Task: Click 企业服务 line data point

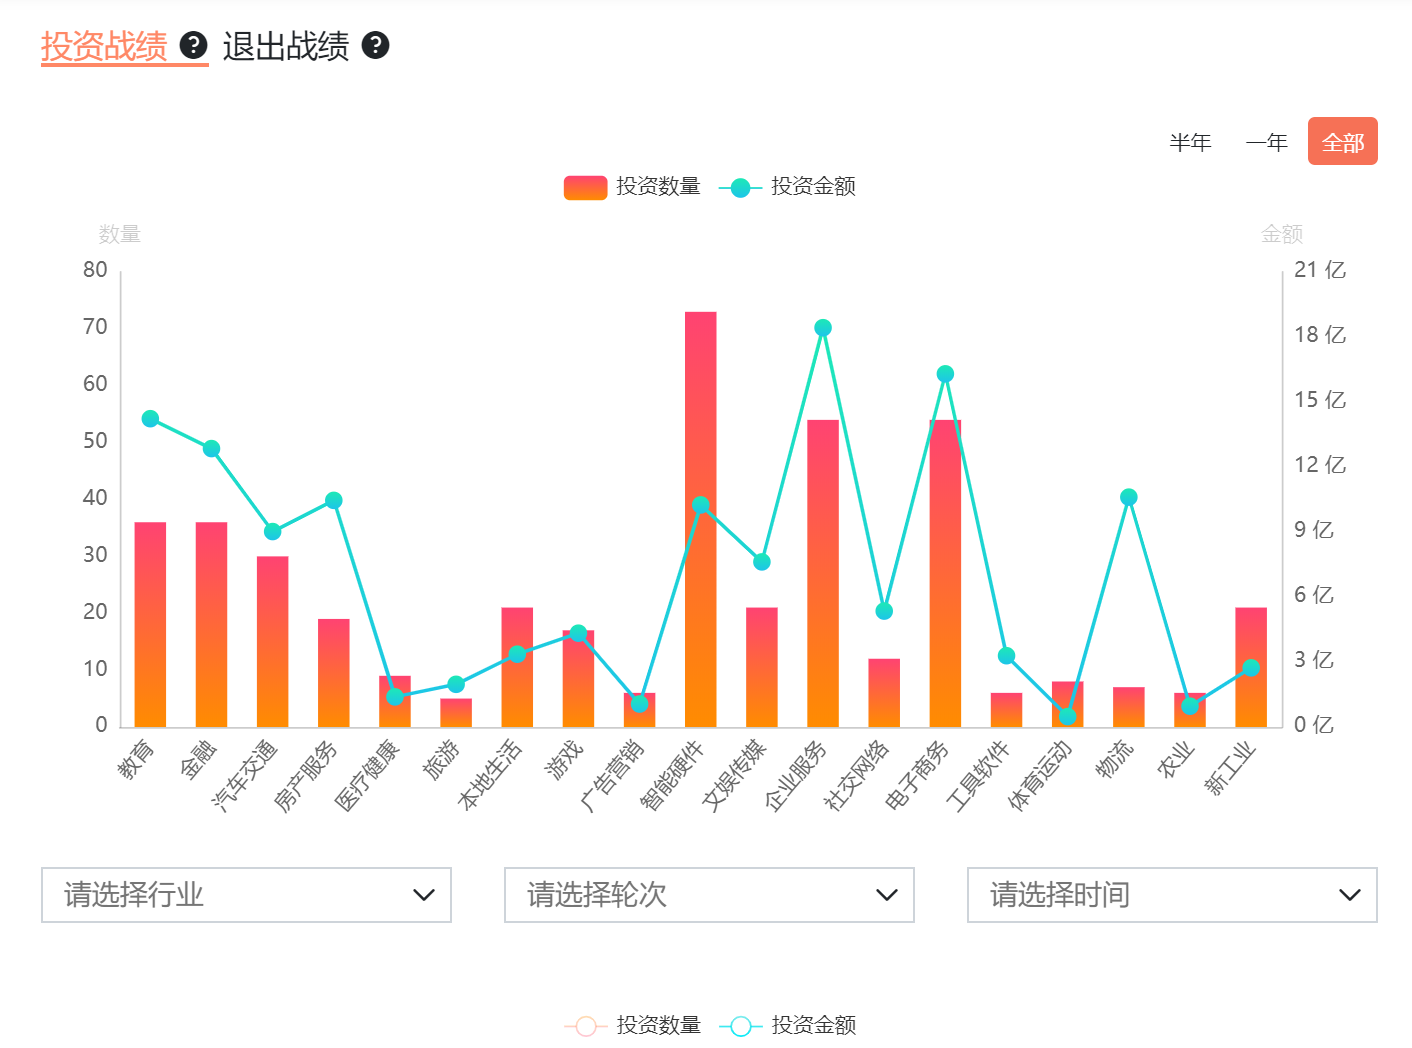Action: 823,328
